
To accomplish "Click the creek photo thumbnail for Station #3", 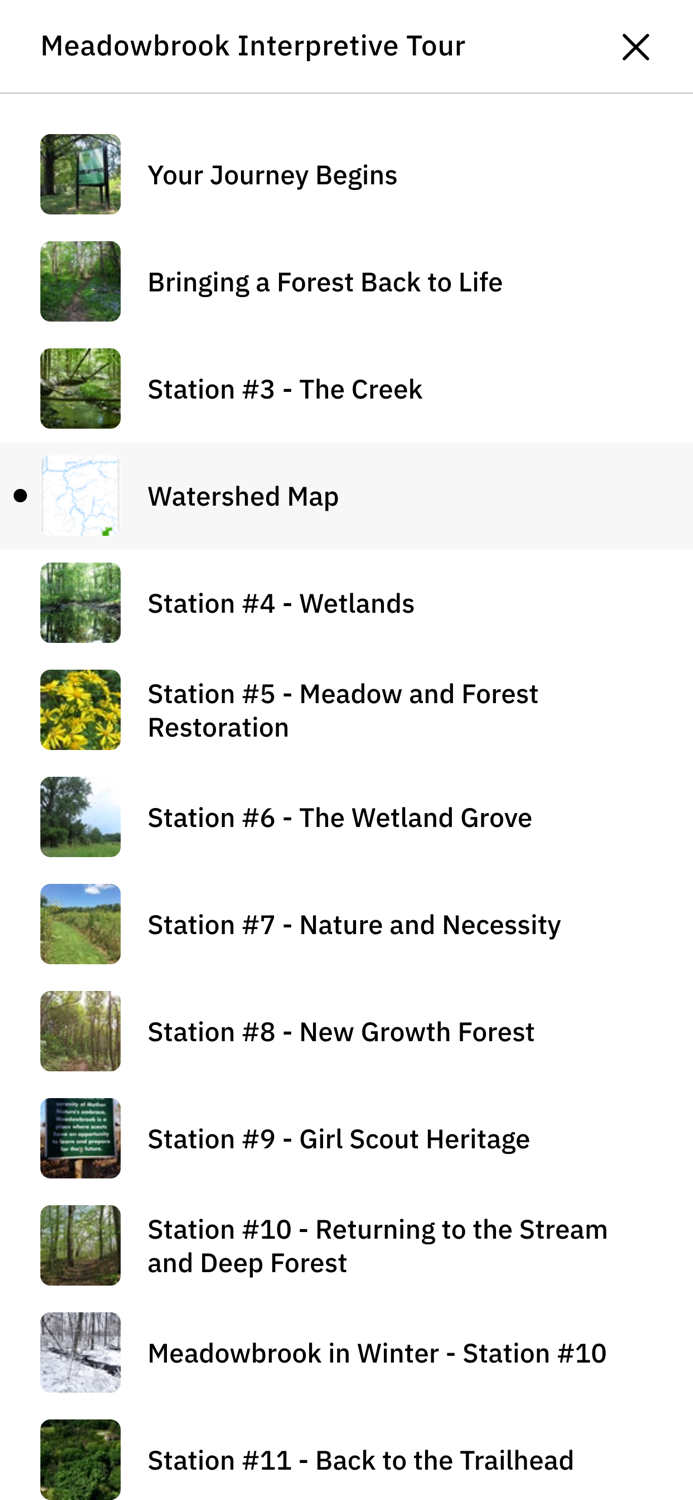I will point(80,388).
